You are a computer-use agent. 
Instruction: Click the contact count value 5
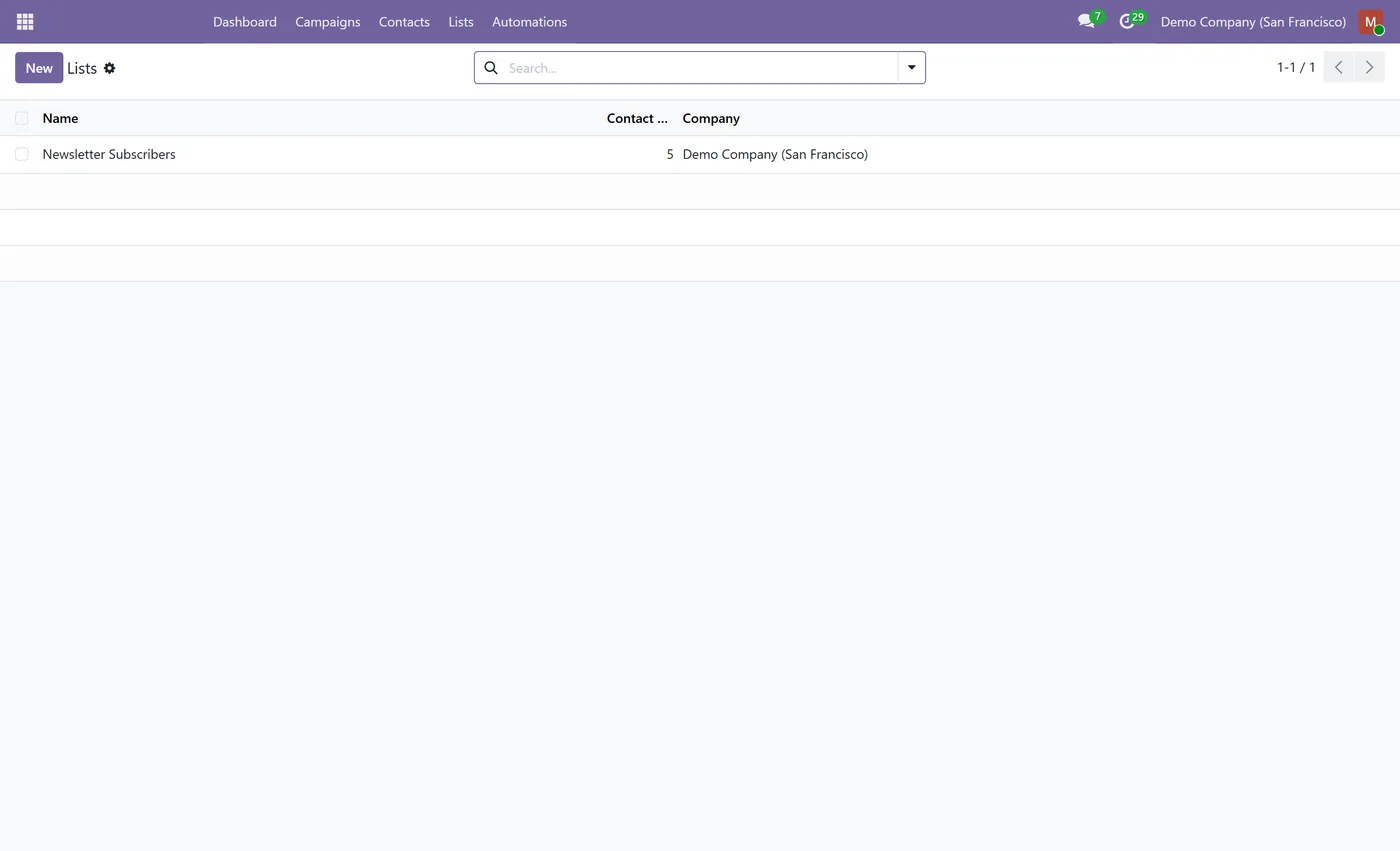pyautogui.click(x=670, y=154)
